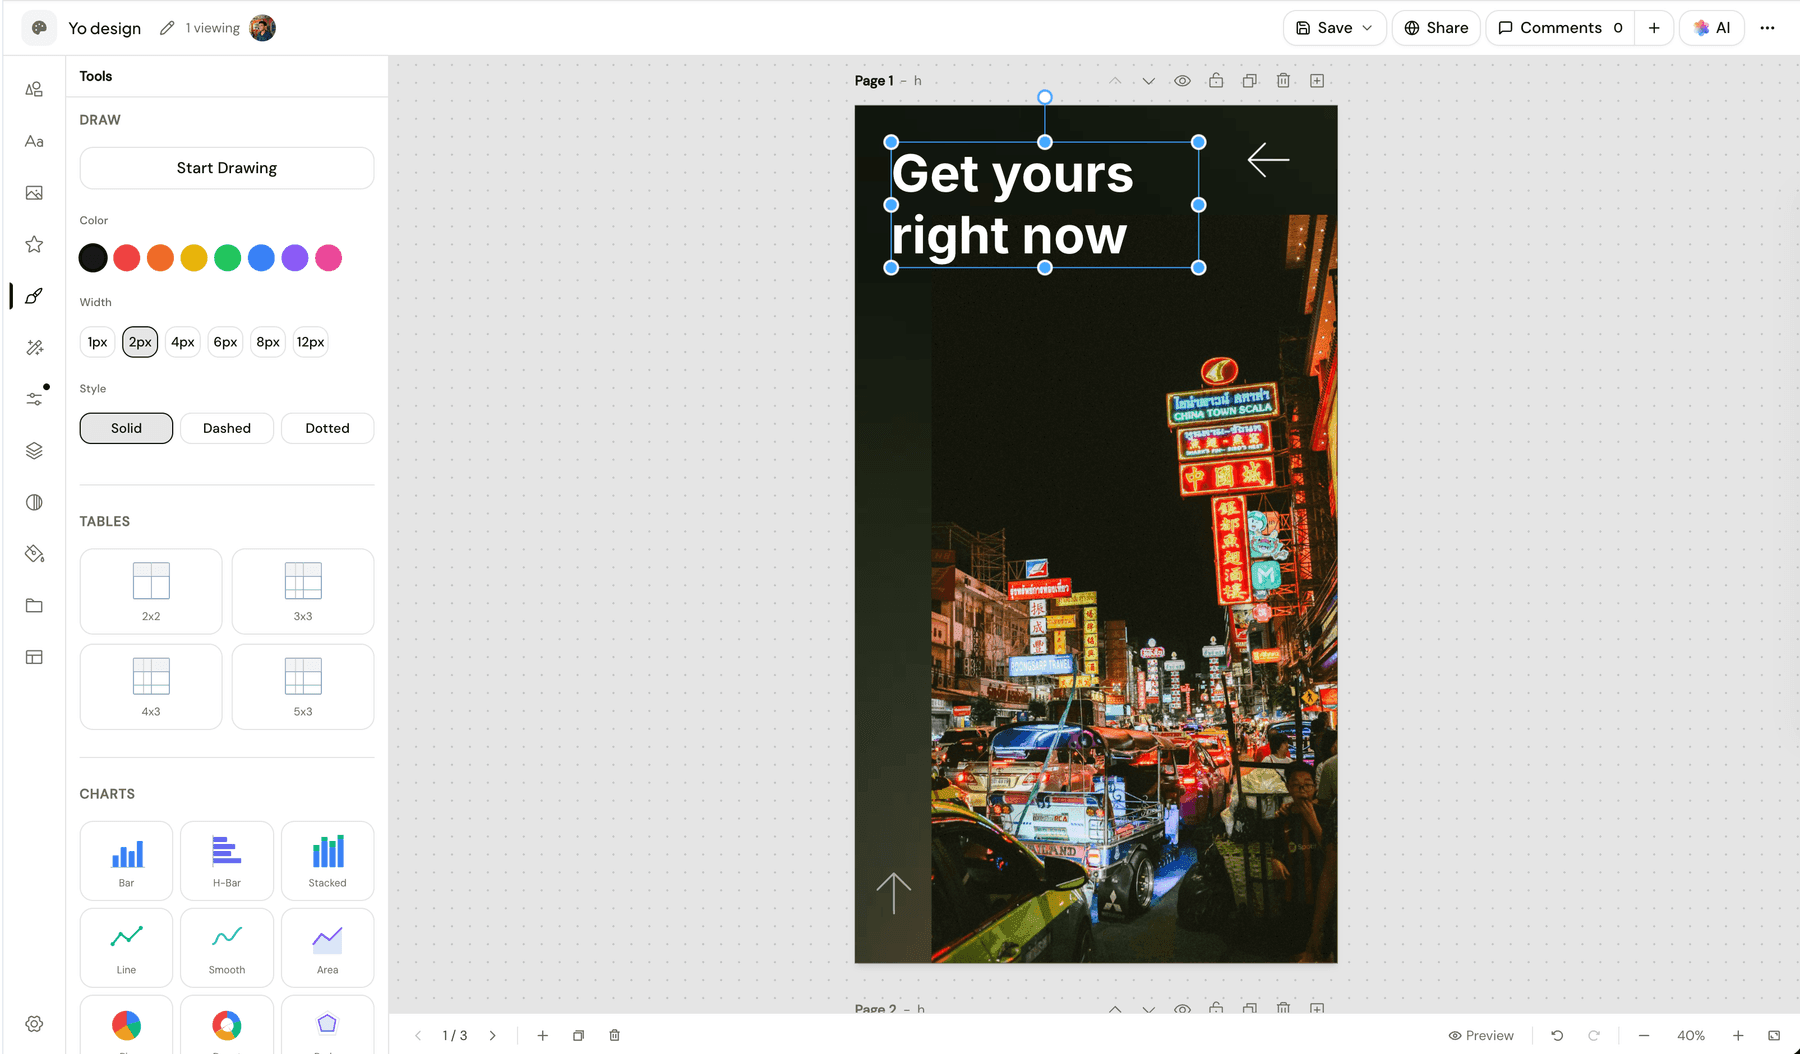Open the star favorites sidebar panel

pyautogui.click(x=34, y=244)
